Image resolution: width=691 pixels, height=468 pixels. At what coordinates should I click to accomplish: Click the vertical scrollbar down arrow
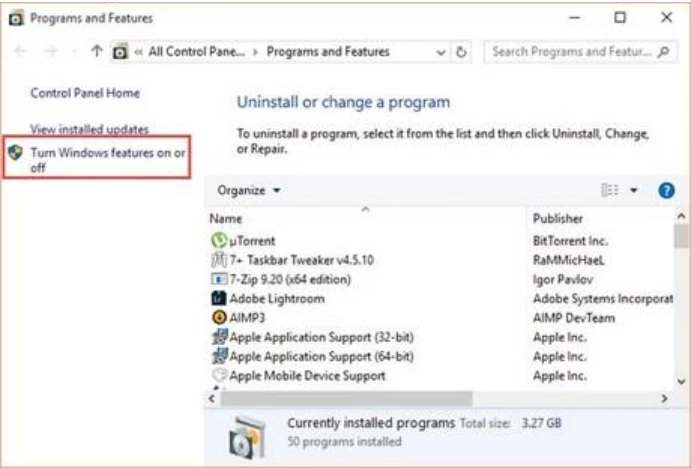tap(681, 382)
